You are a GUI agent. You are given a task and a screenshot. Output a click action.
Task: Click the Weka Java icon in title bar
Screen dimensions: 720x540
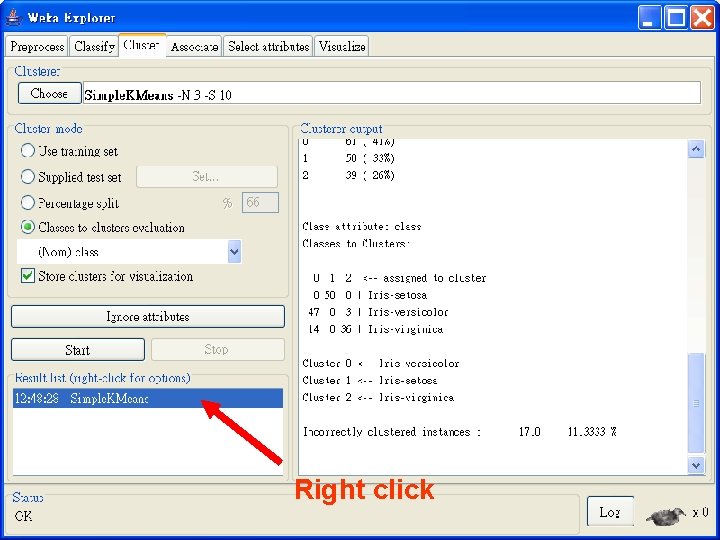point(14,17)
